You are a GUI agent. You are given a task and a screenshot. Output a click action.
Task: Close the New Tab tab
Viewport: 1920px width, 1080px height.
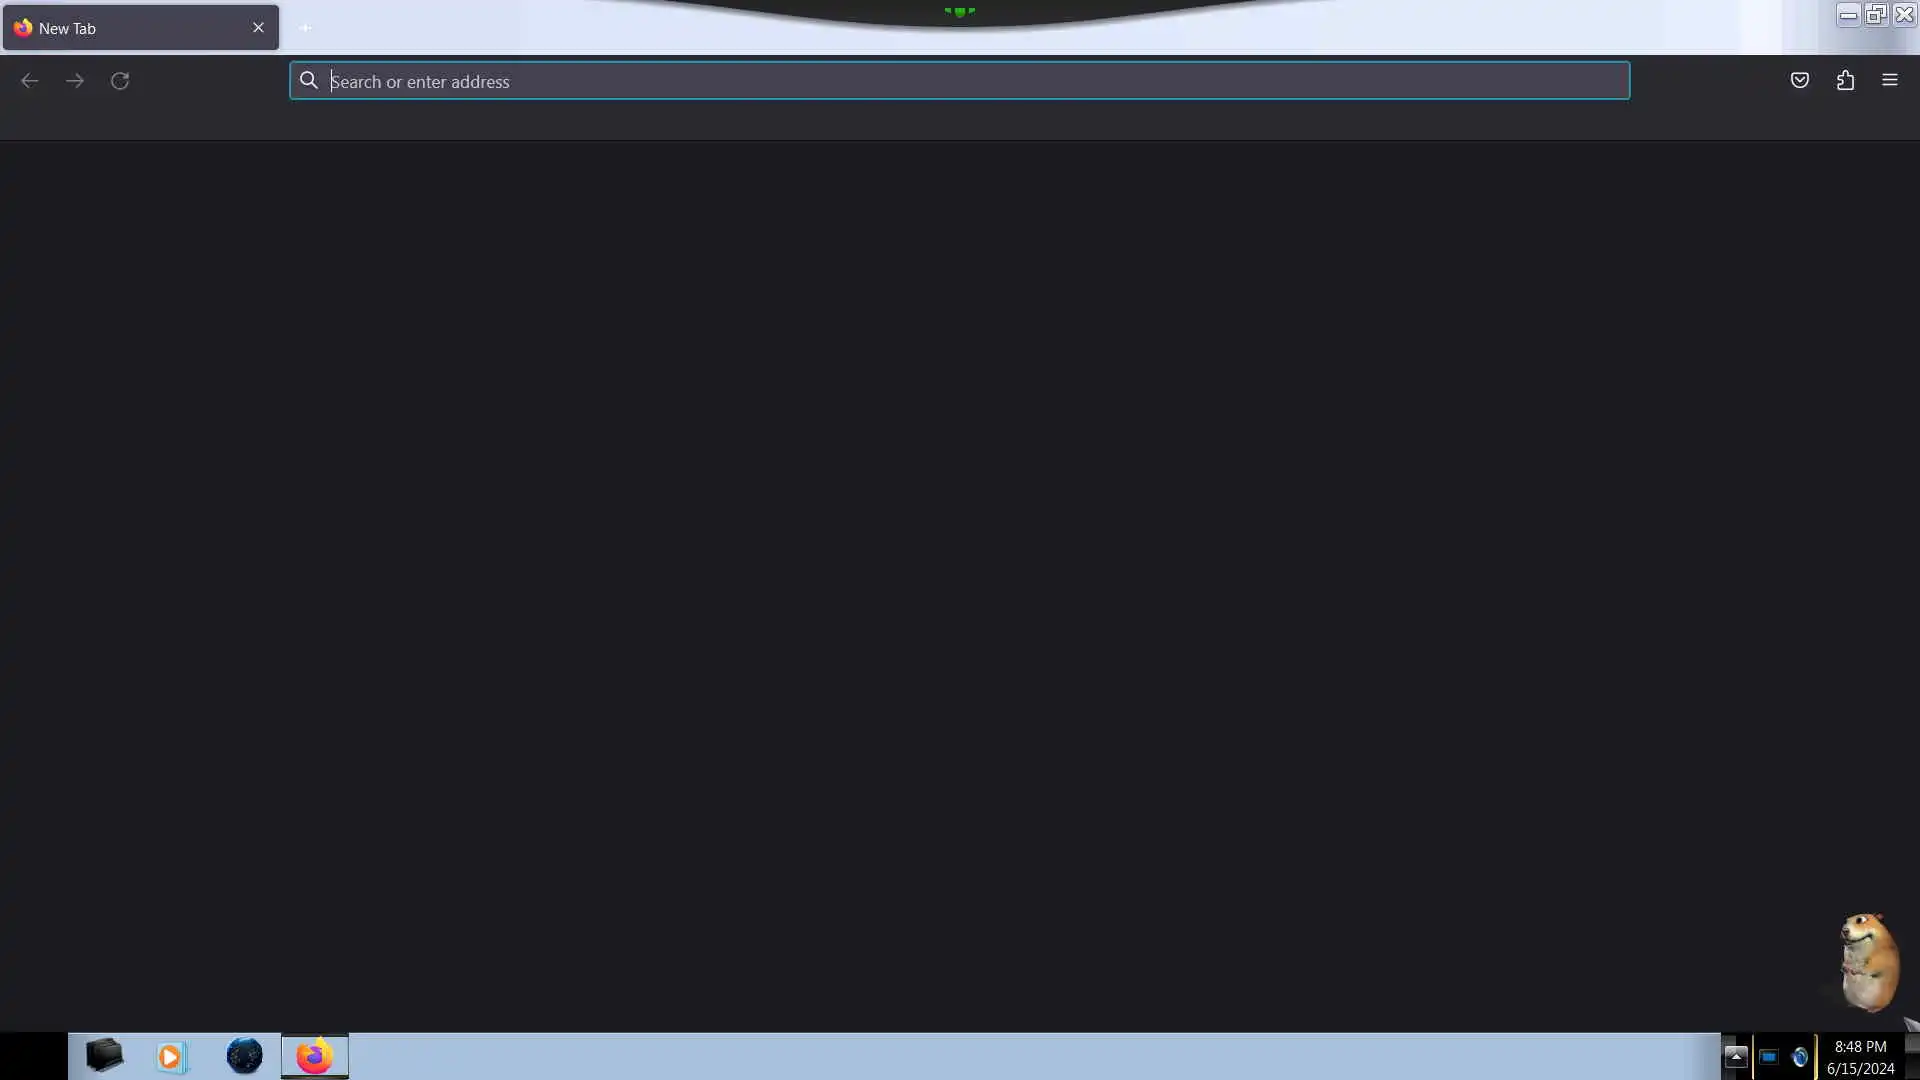(x=258, y=28)
